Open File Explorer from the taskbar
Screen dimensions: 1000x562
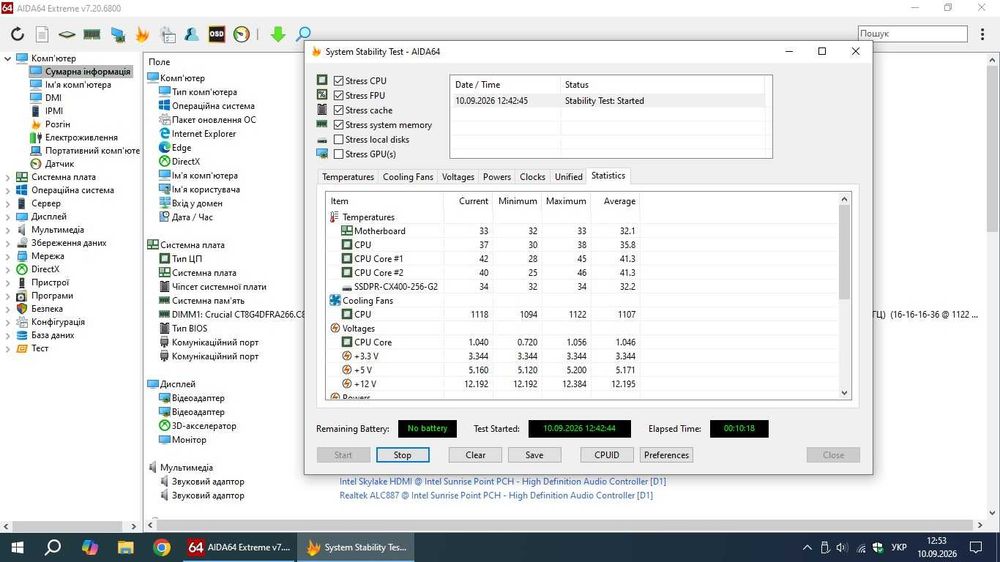126,547
